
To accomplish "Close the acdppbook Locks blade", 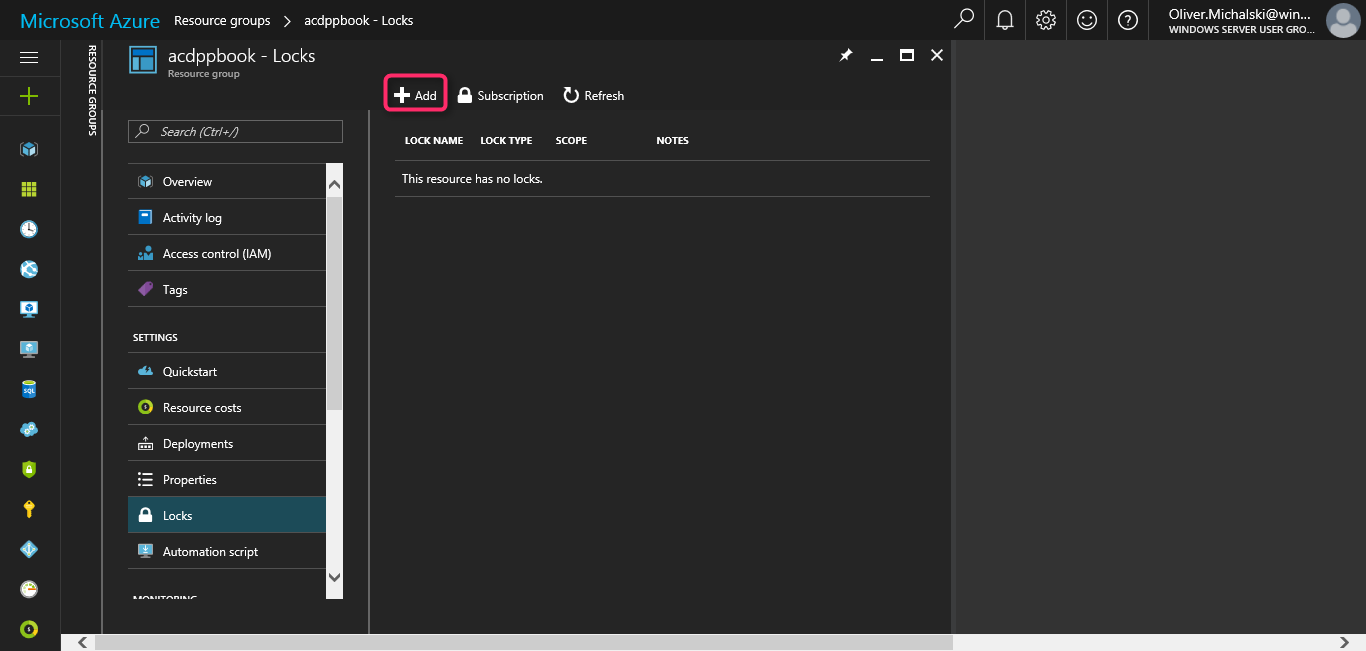I will coord(937,56).
